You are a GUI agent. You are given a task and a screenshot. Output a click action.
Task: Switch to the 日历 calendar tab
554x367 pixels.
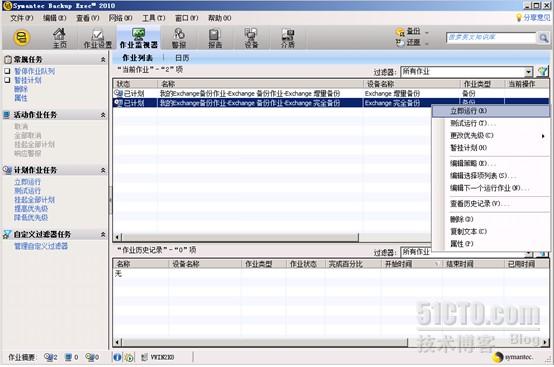(182, 58)
